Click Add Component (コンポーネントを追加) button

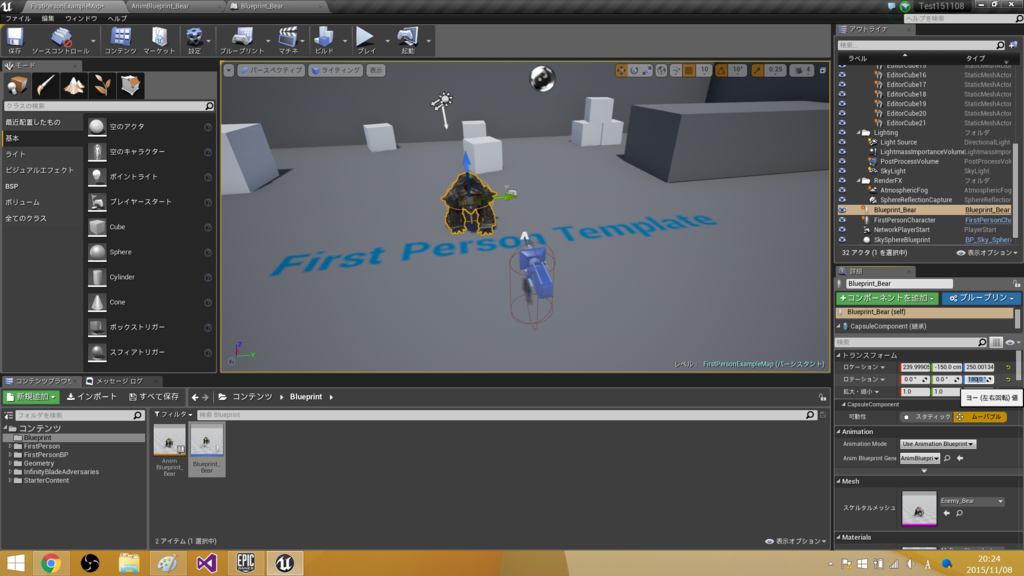tap(888, 298)
